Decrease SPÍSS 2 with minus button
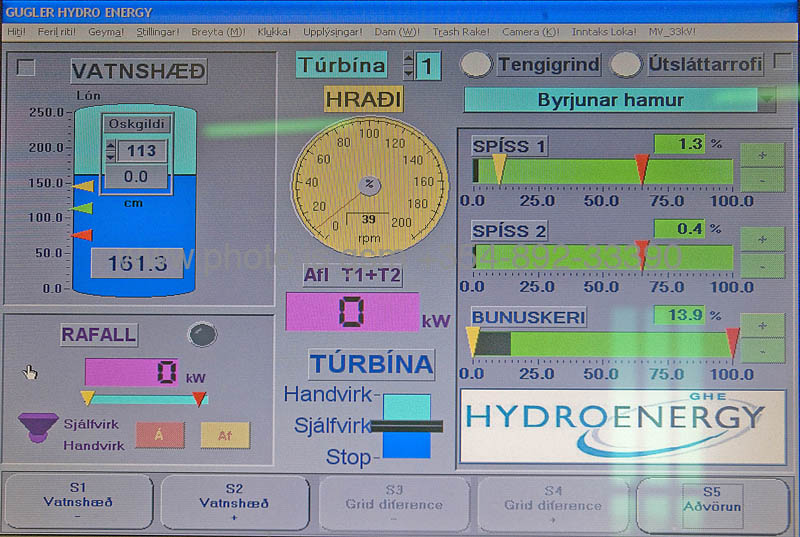800x537 pixels. (x=762, y=265)
